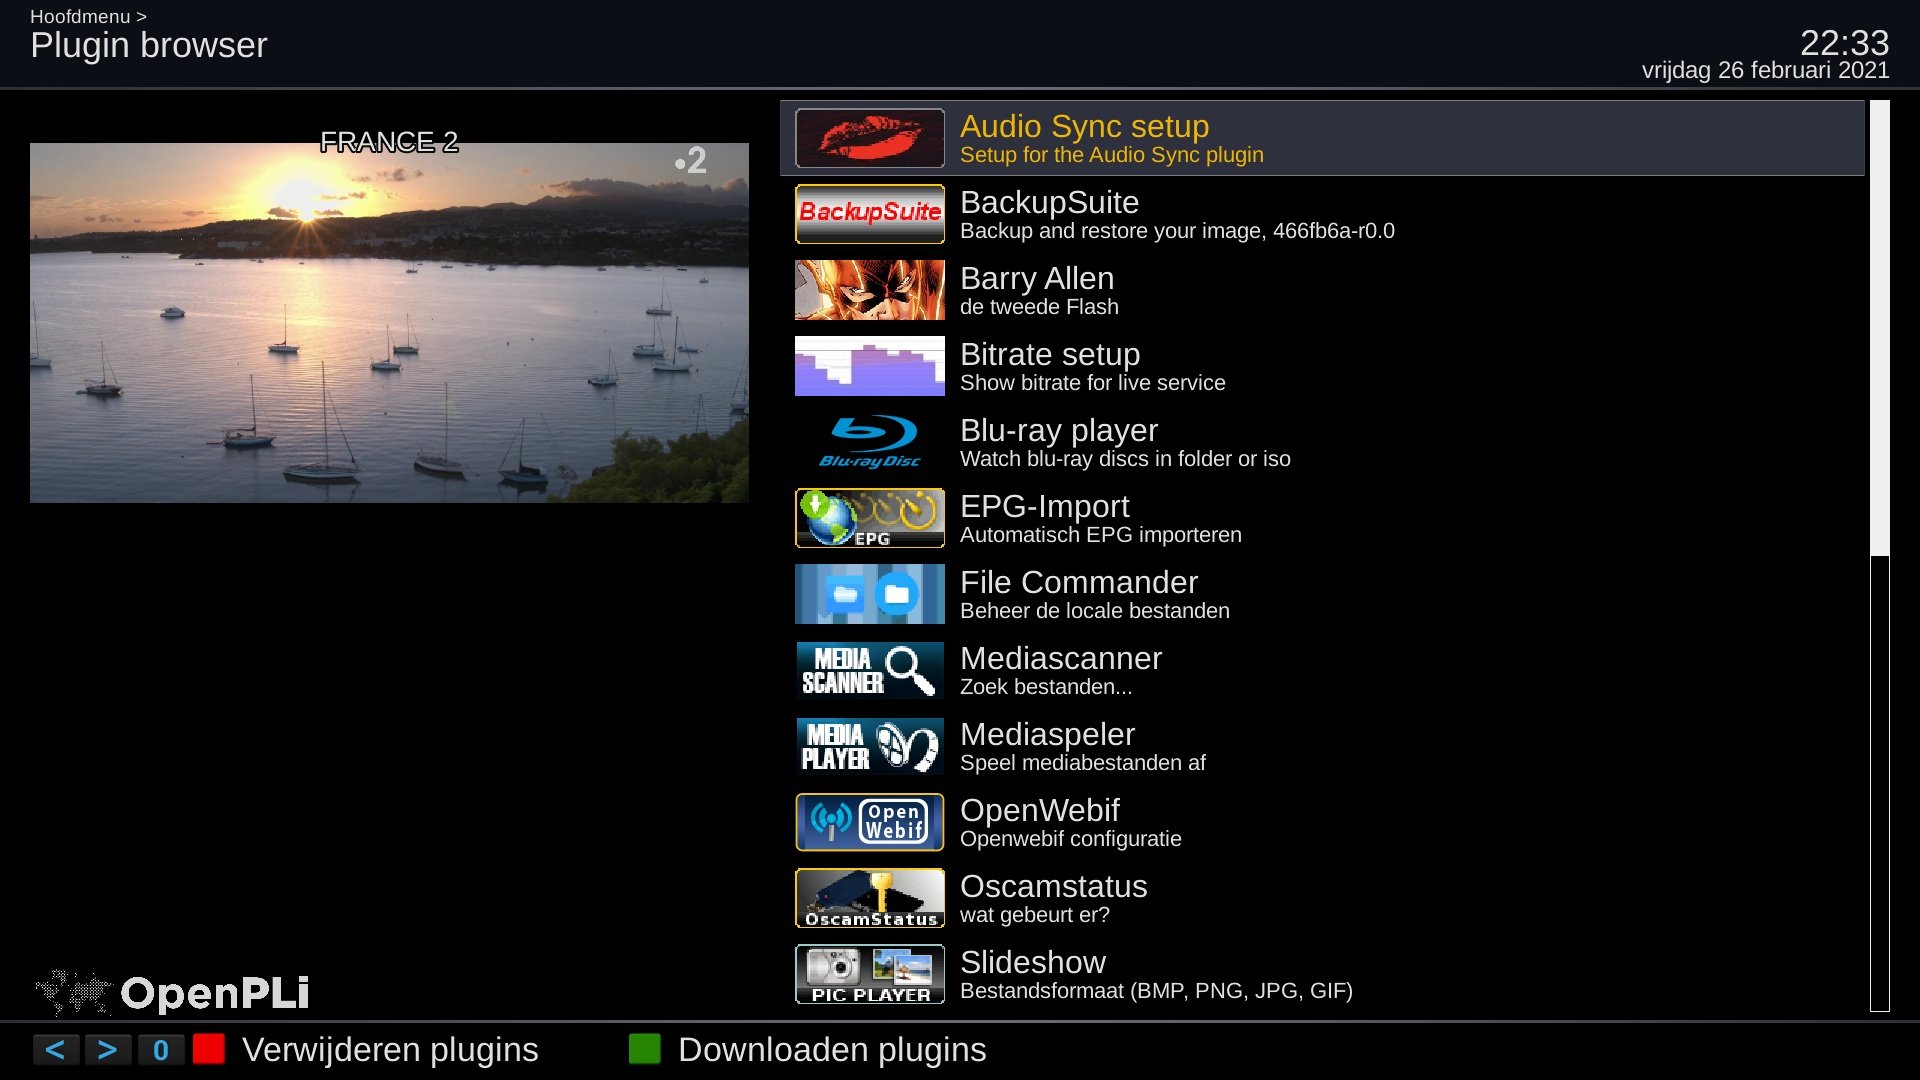Click the plugin list scrollbar
This screenshot has width=1920, height=1080.
1880,556
